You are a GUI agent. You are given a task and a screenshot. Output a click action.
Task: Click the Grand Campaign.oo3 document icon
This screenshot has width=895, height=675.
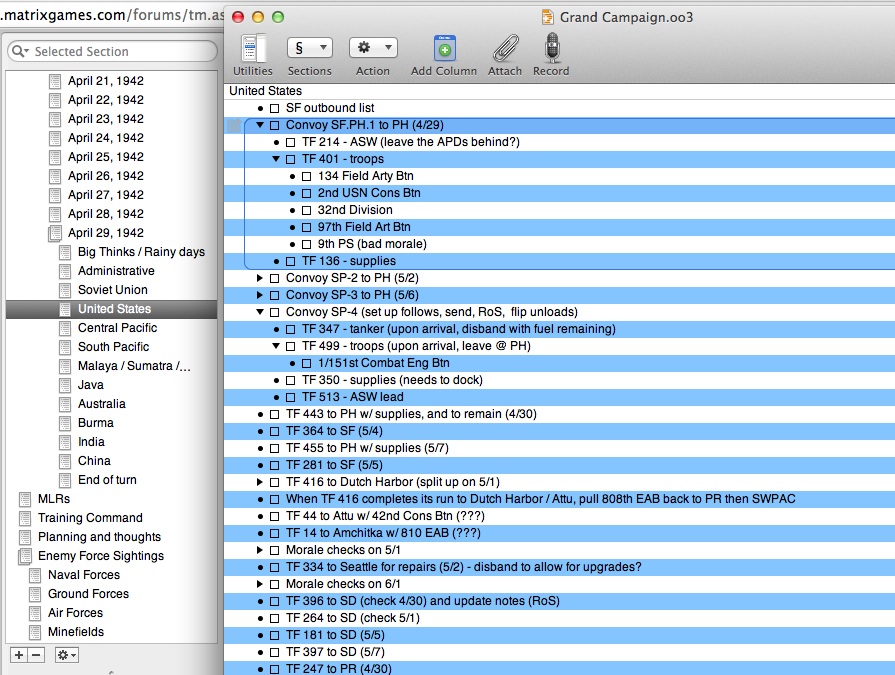click(x=547, y=17)
